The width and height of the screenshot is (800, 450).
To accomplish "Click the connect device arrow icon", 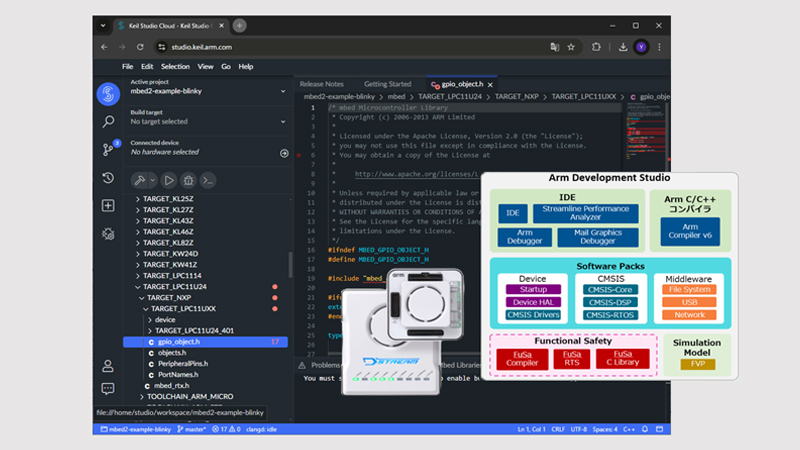I will (284, 153).
